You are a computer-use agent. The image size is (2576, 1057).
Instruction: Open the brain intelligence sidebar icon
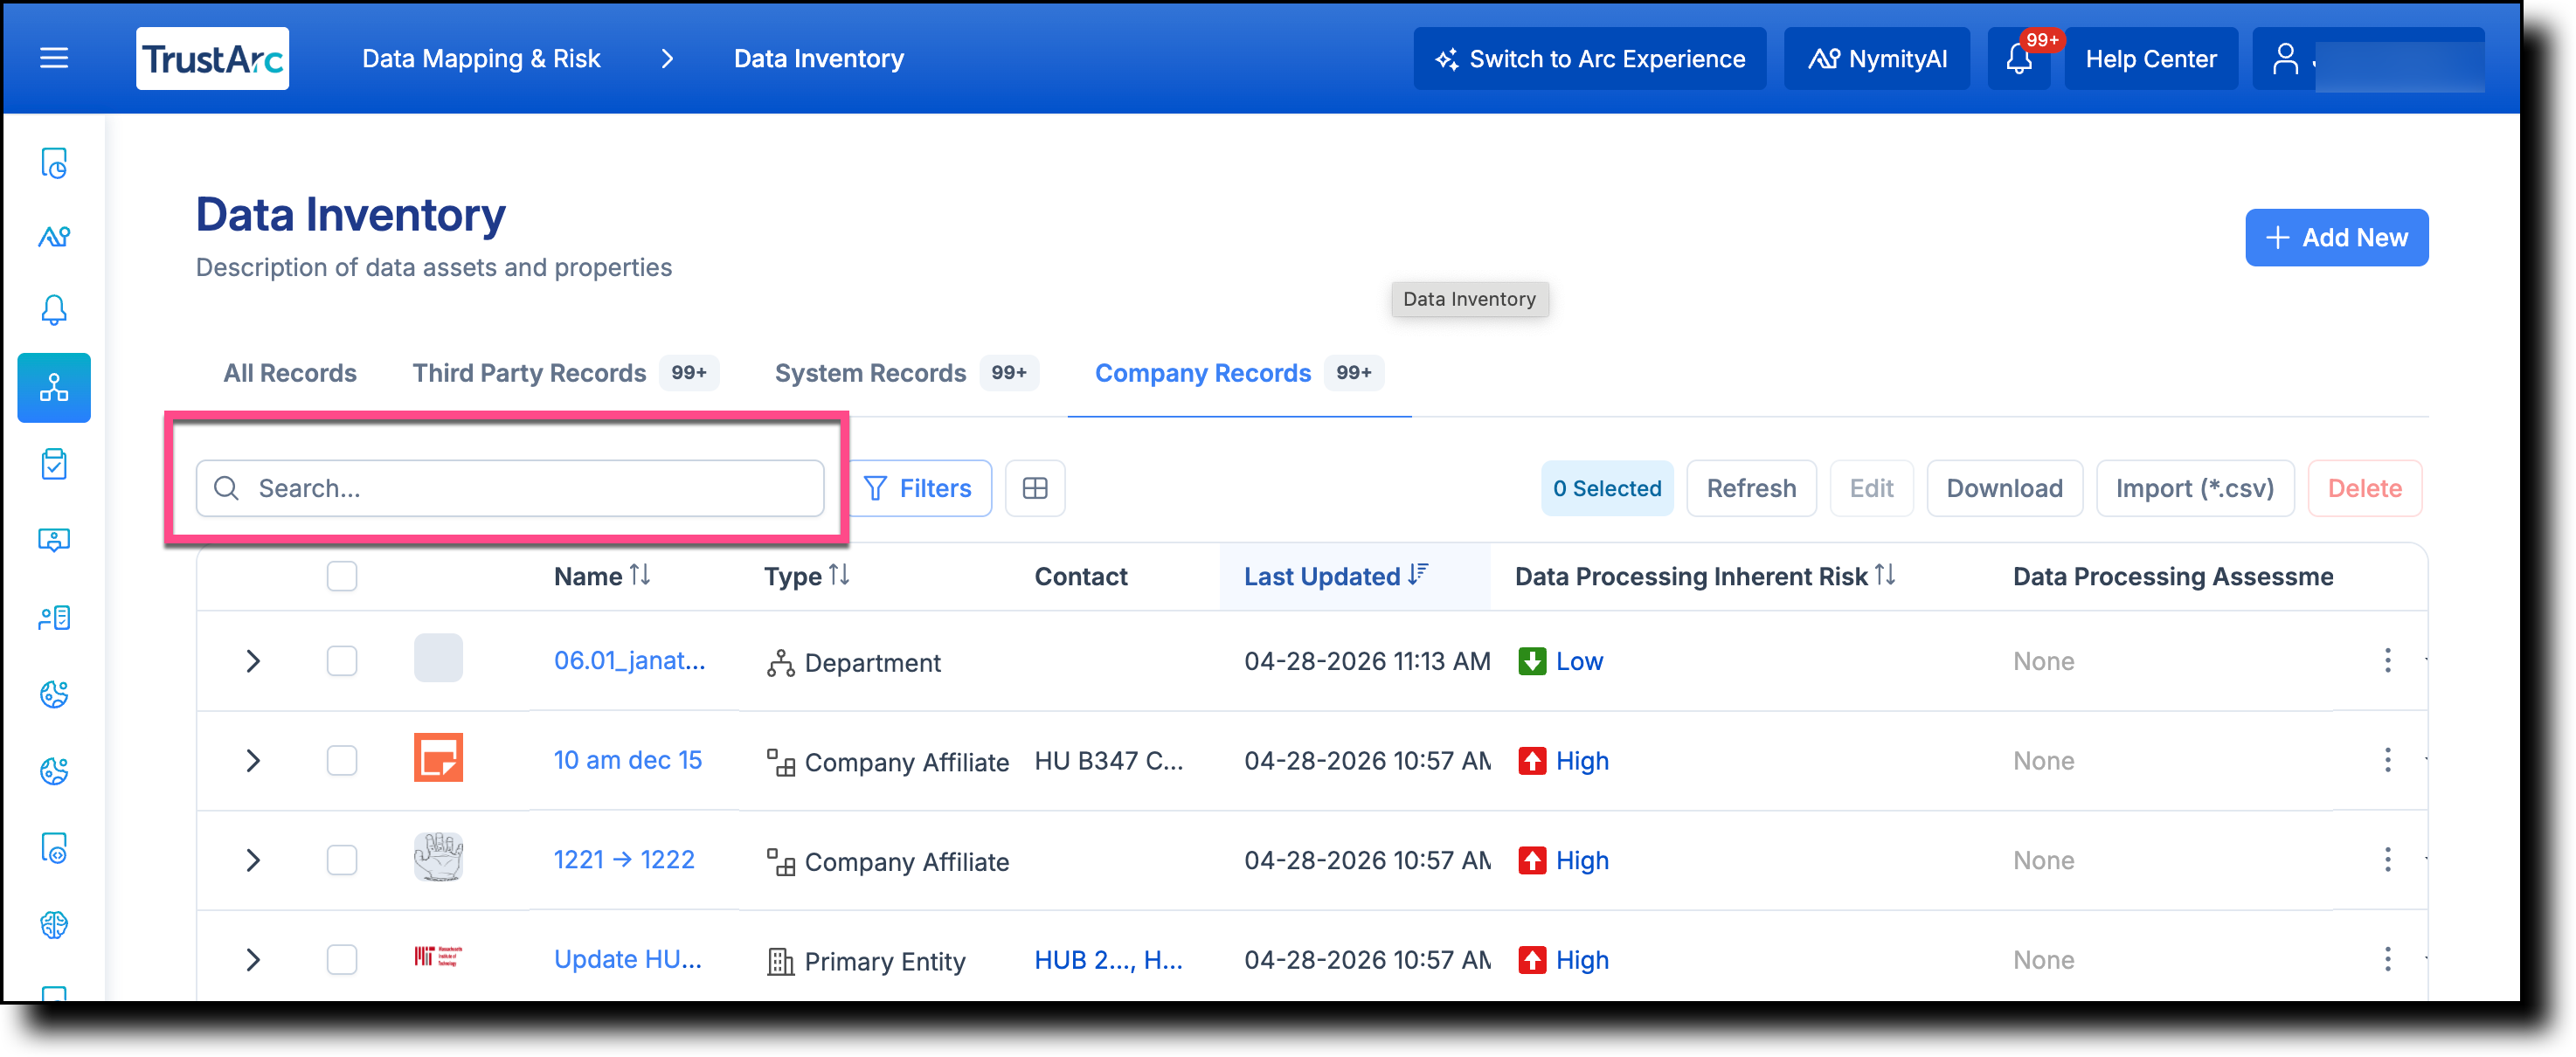pyautogui.click(x=54, y=925)
